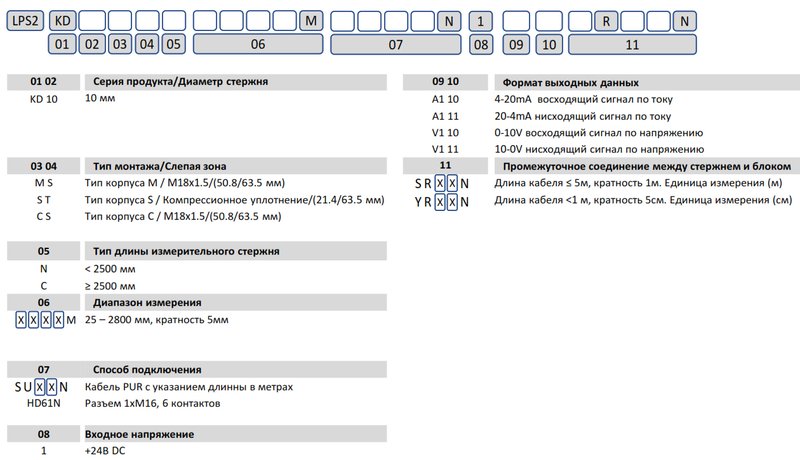Click the 'C S' mounting code
The image size is (800, 460).
coord(43,216)
